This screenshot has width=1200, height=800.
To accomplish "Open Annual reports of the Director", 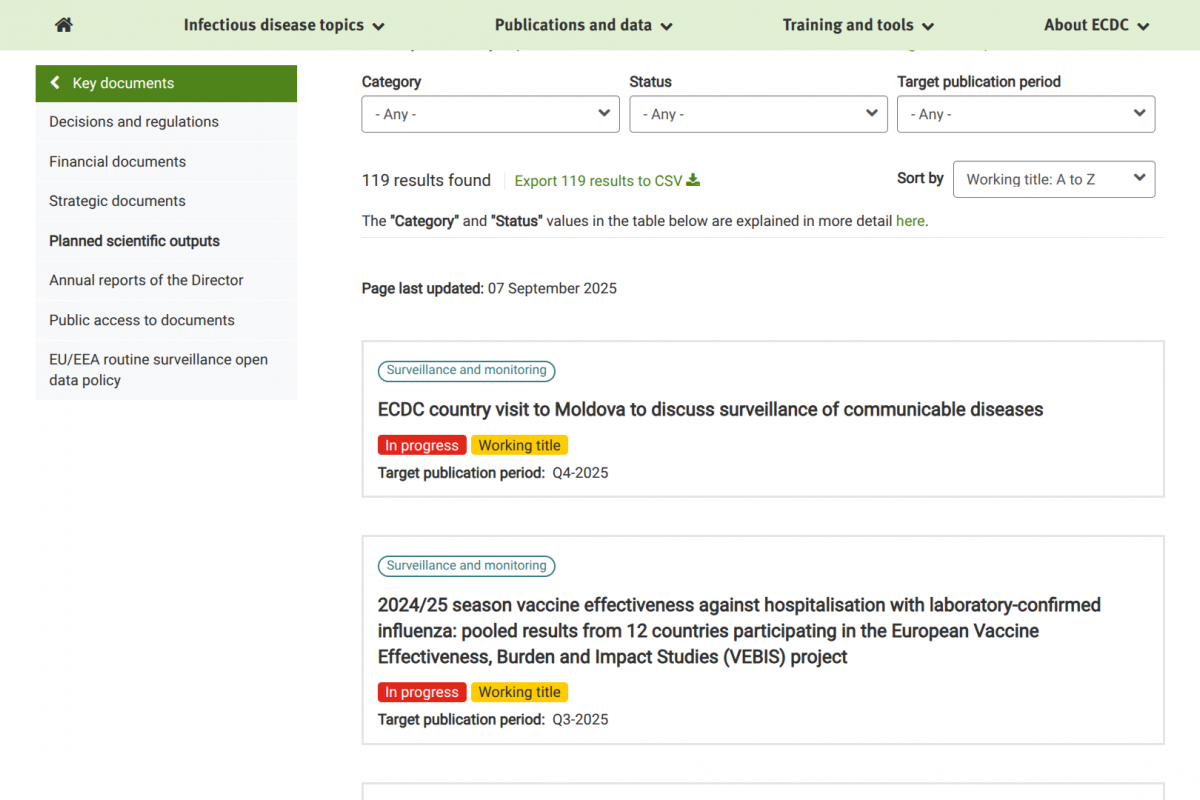I will coord(146,280).
